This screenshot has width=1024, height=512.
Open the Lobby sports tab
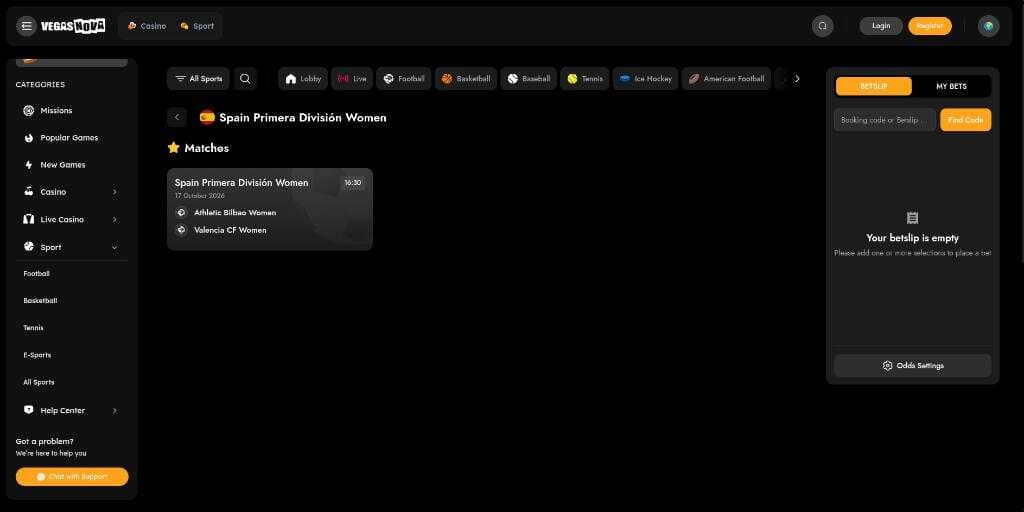[x=303, y=78]
